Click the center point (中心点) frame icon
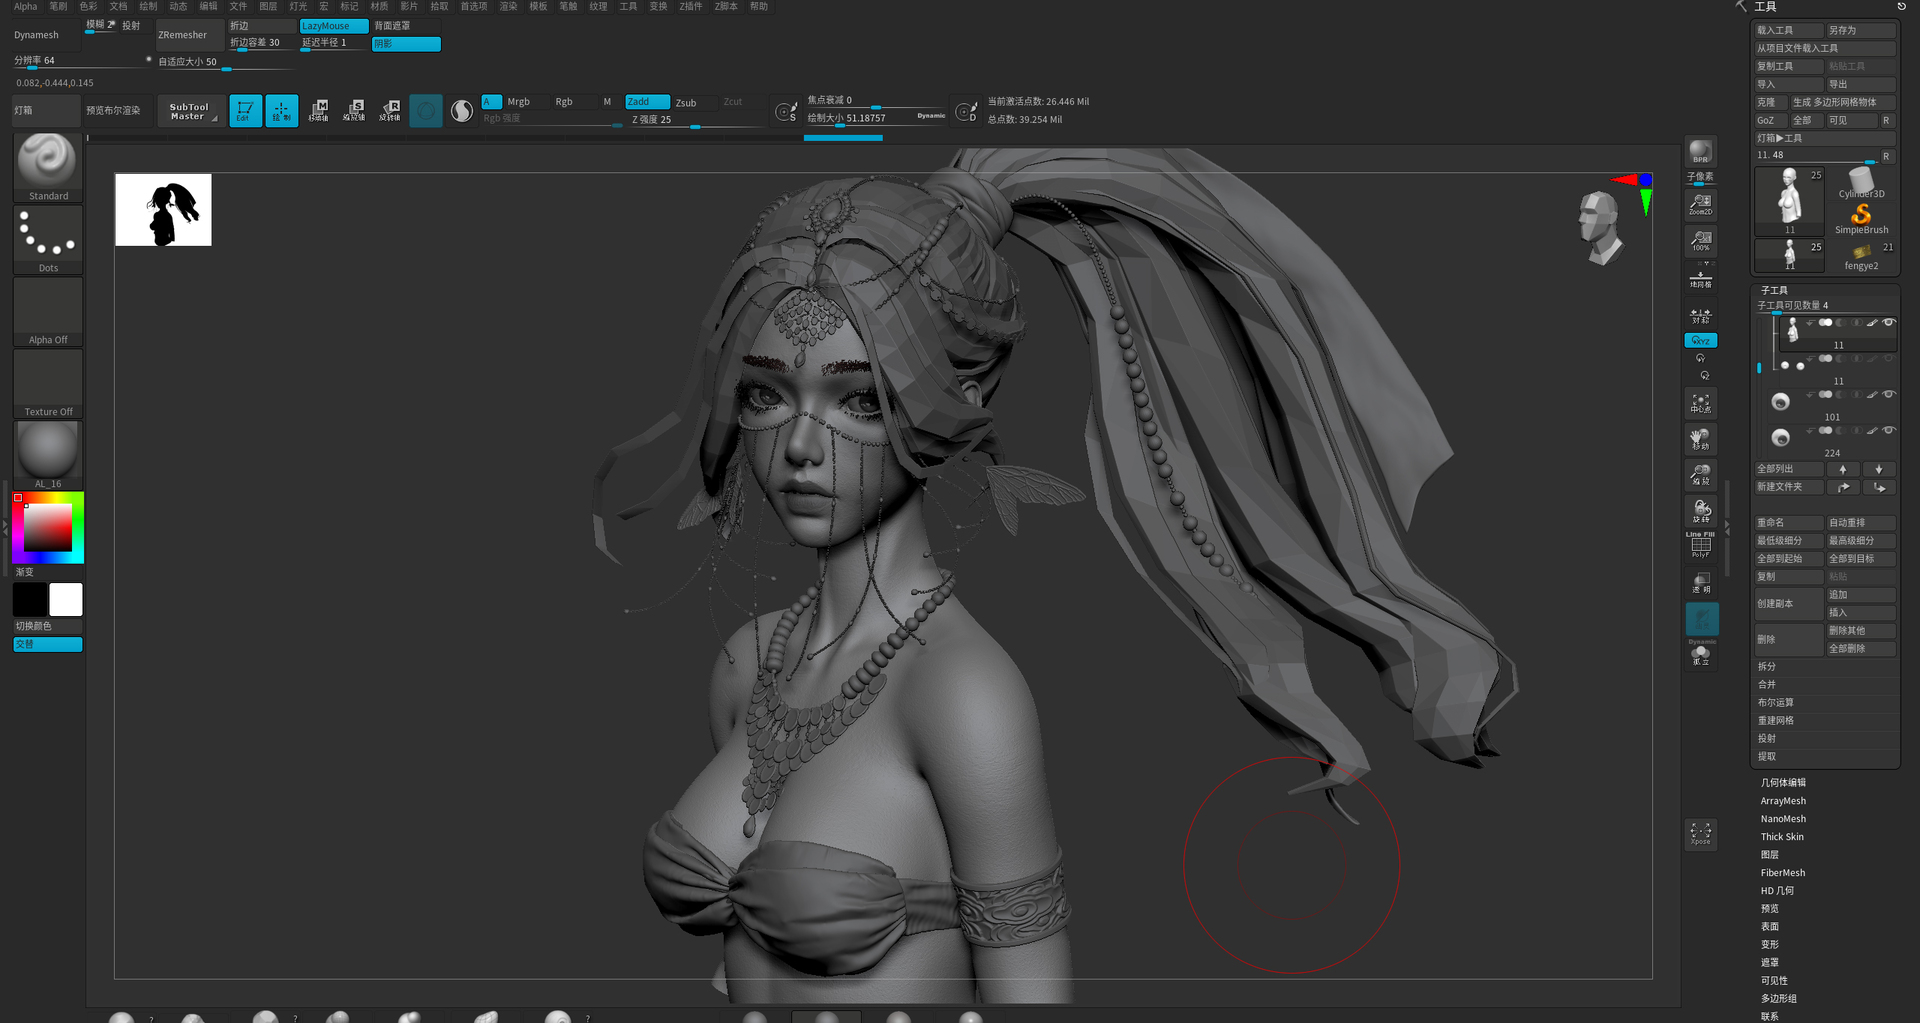Viewport: 1920px width, 1023px height. pos(1701,402)
